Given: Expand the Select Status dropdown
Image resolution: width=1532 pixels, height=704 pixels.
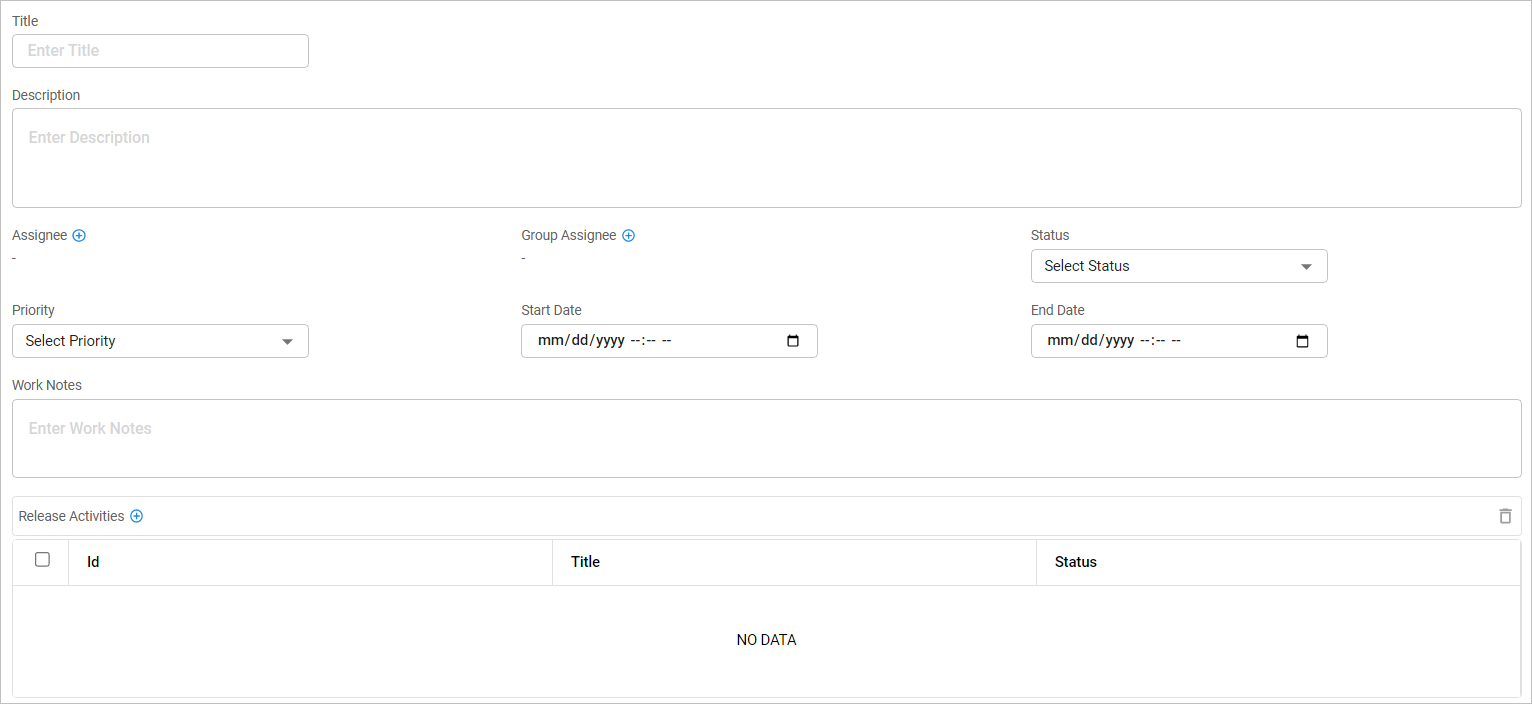Looking at the screenshot, I should click(x=1178, y=266).
